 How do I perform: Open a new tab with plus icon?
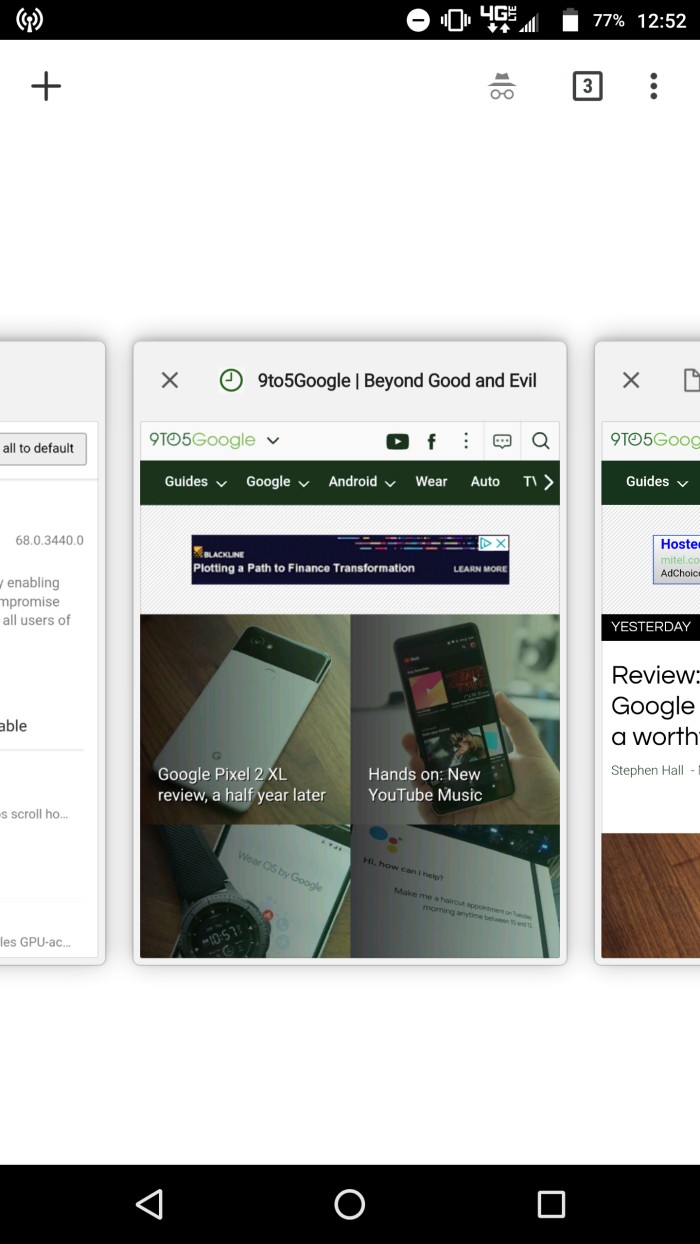tap(46, 86)
